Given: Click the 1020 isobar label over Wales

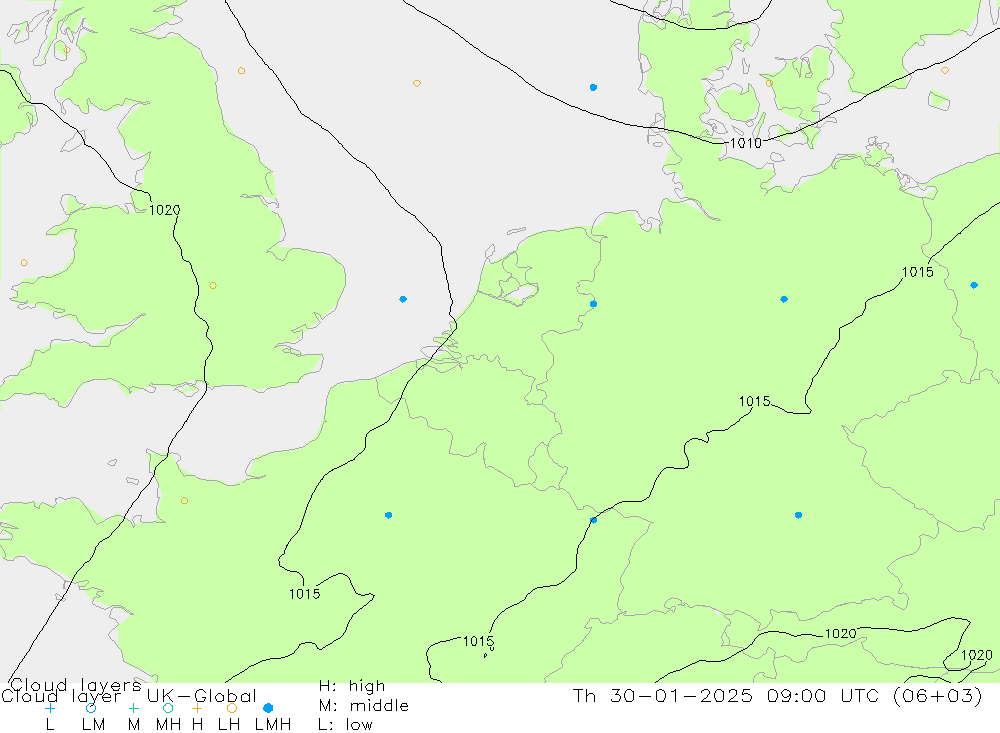Looking at the screenshot, I should [165, 210].
